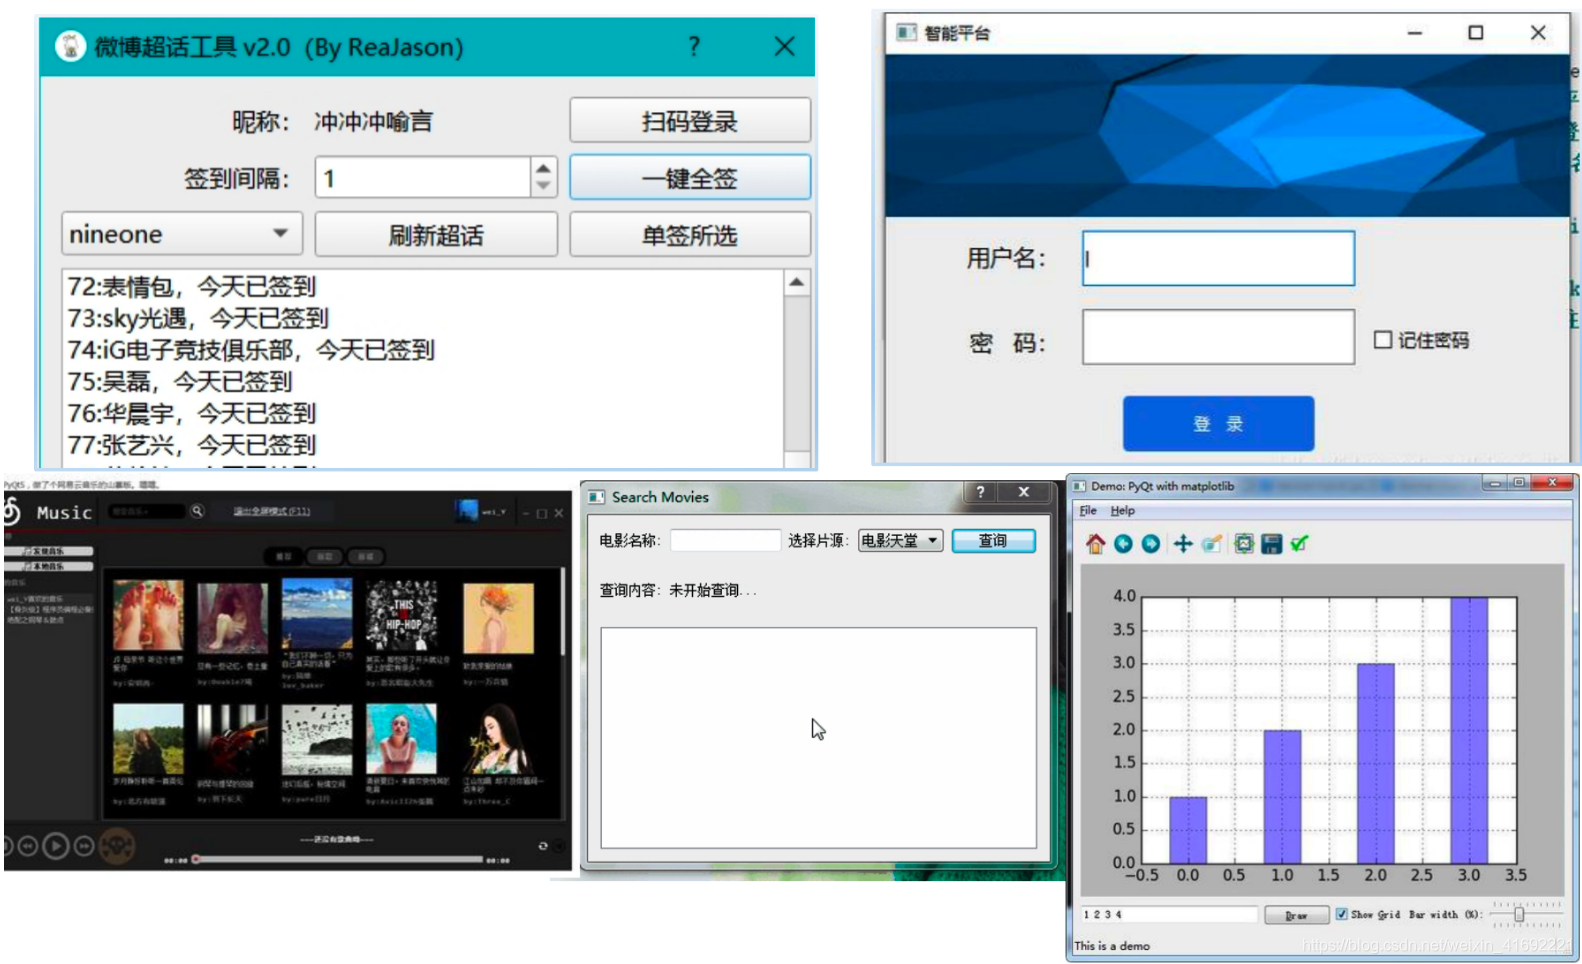Click the 'THIS IS HIP-HOP' album cover
This screenshot has width=1582, height=964.
coord(401,614)
